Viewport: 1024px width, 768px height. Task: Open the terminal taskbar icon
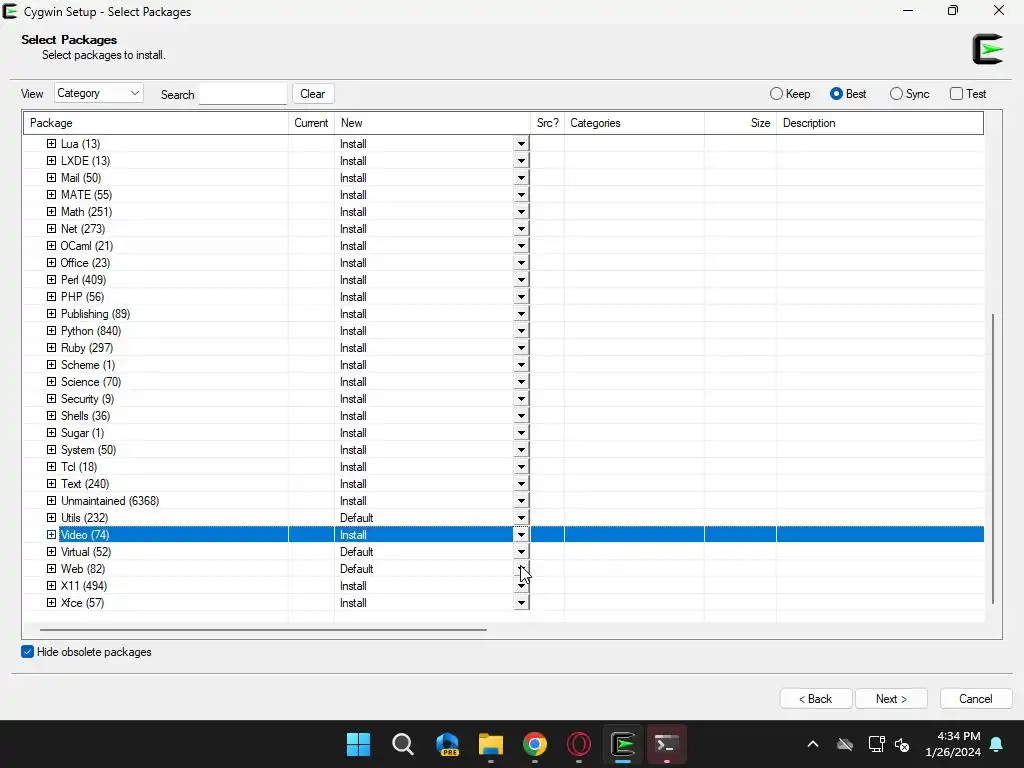pyautogui.click(x=667, y=744)
